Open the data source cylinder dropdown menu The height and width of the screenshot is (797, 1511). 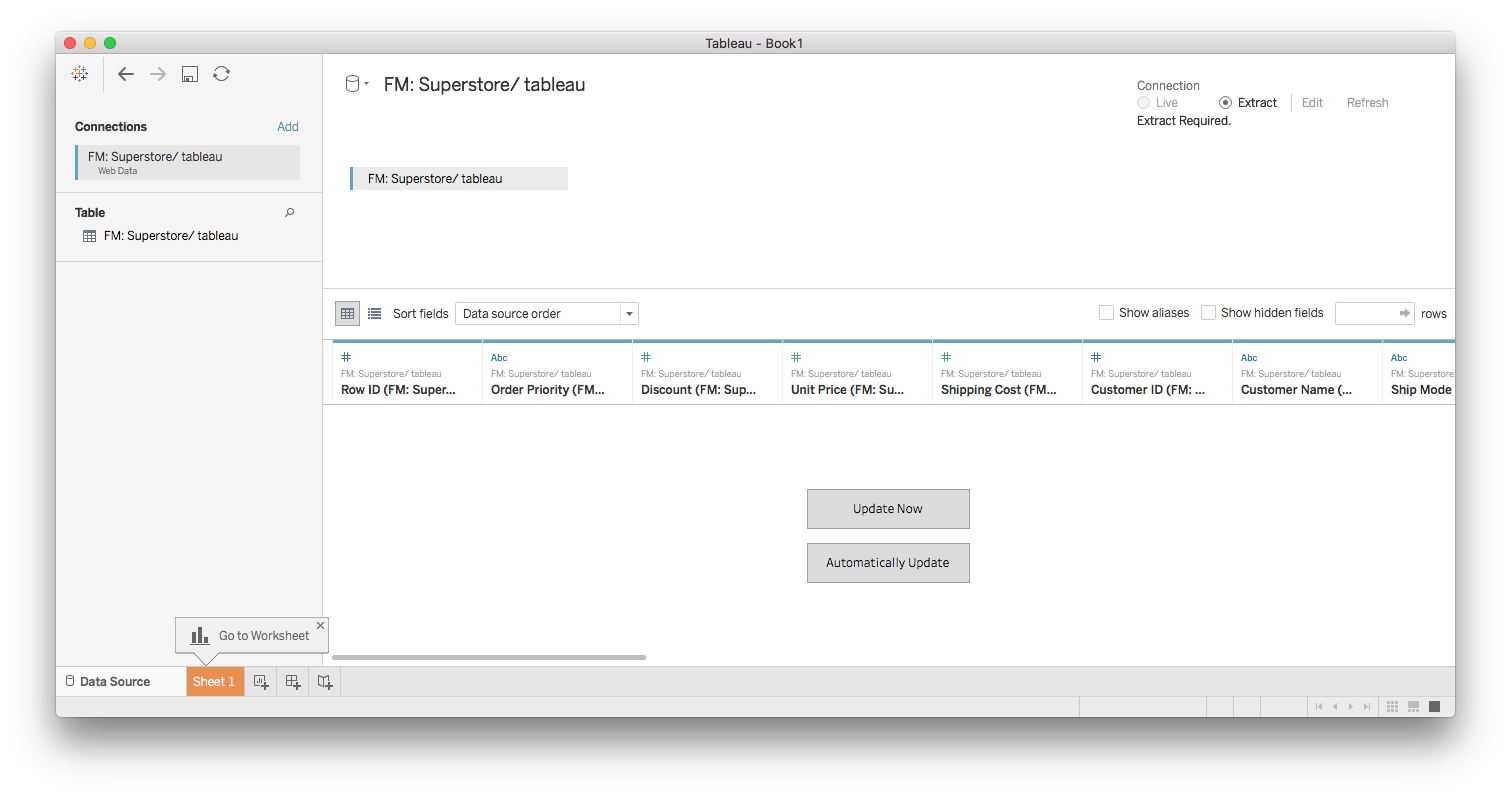pyautogui.click(x=356, y=85)
